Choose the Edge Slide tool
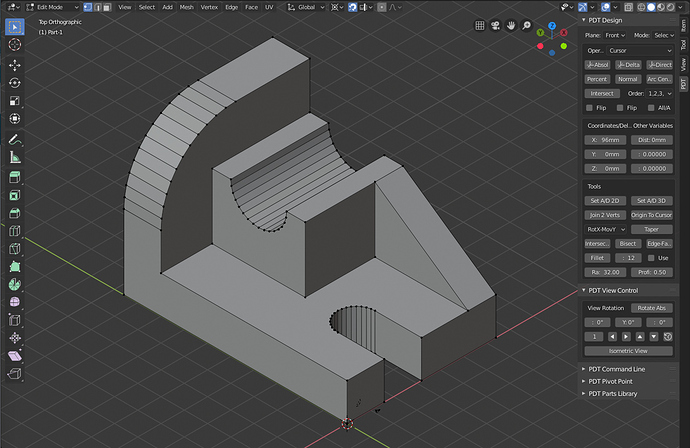 tap(15, 320)
